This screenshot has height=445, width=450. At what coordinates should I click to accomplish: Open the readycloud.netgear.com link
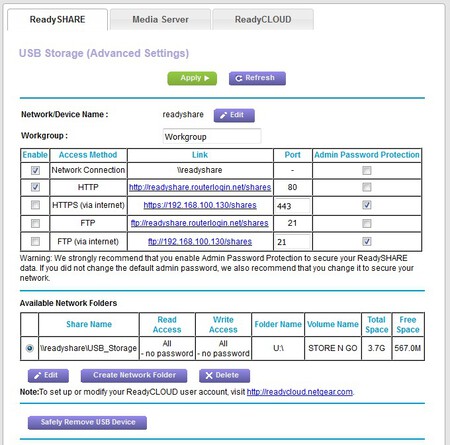pos(300,392)
